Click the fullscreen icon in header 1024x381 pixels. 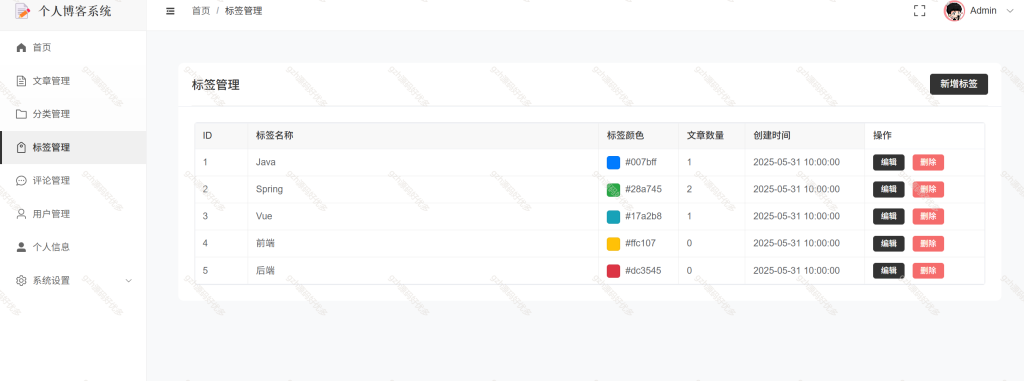(920, 10)
